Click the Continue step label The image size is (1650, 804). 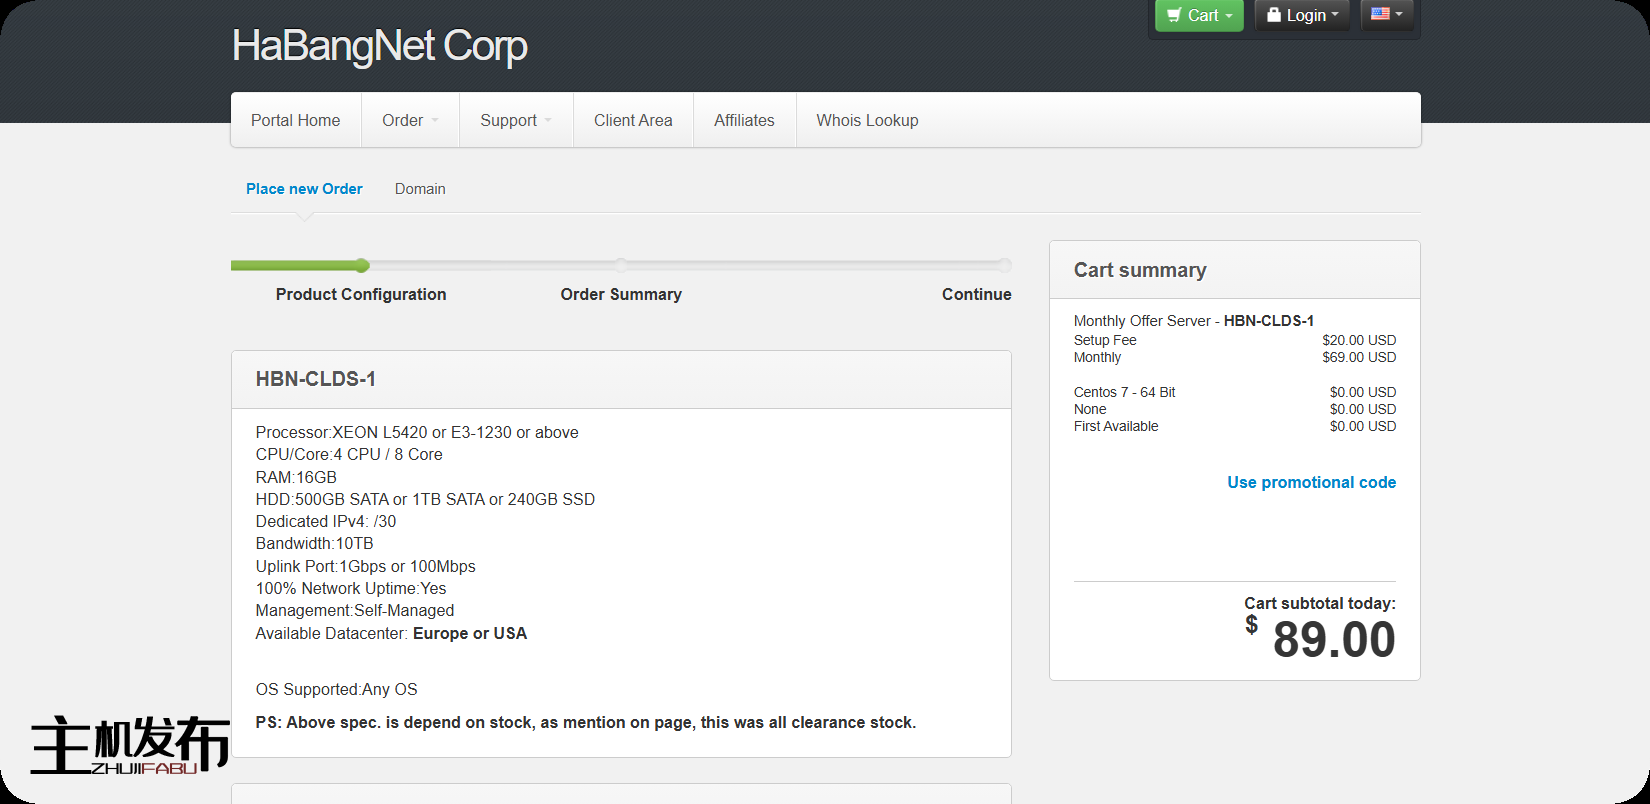coord(976,294)
